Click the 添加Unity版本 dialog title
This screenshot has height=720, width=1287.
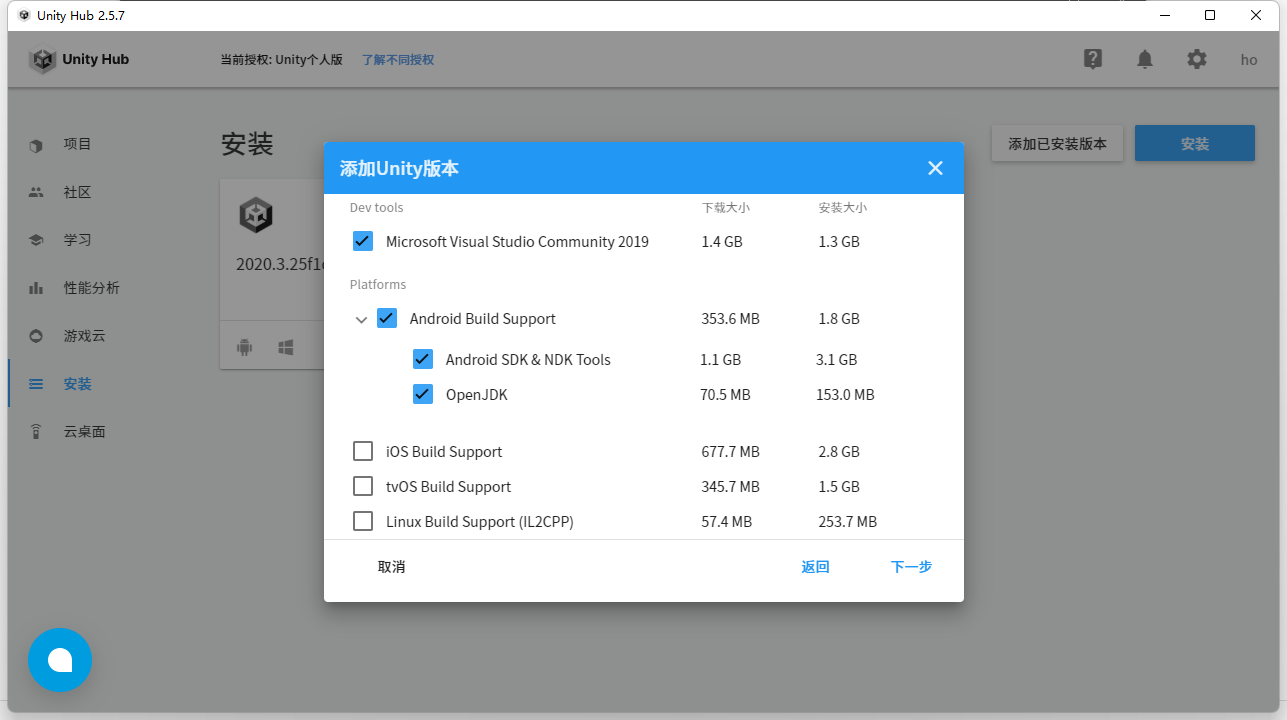coord(400,168)
